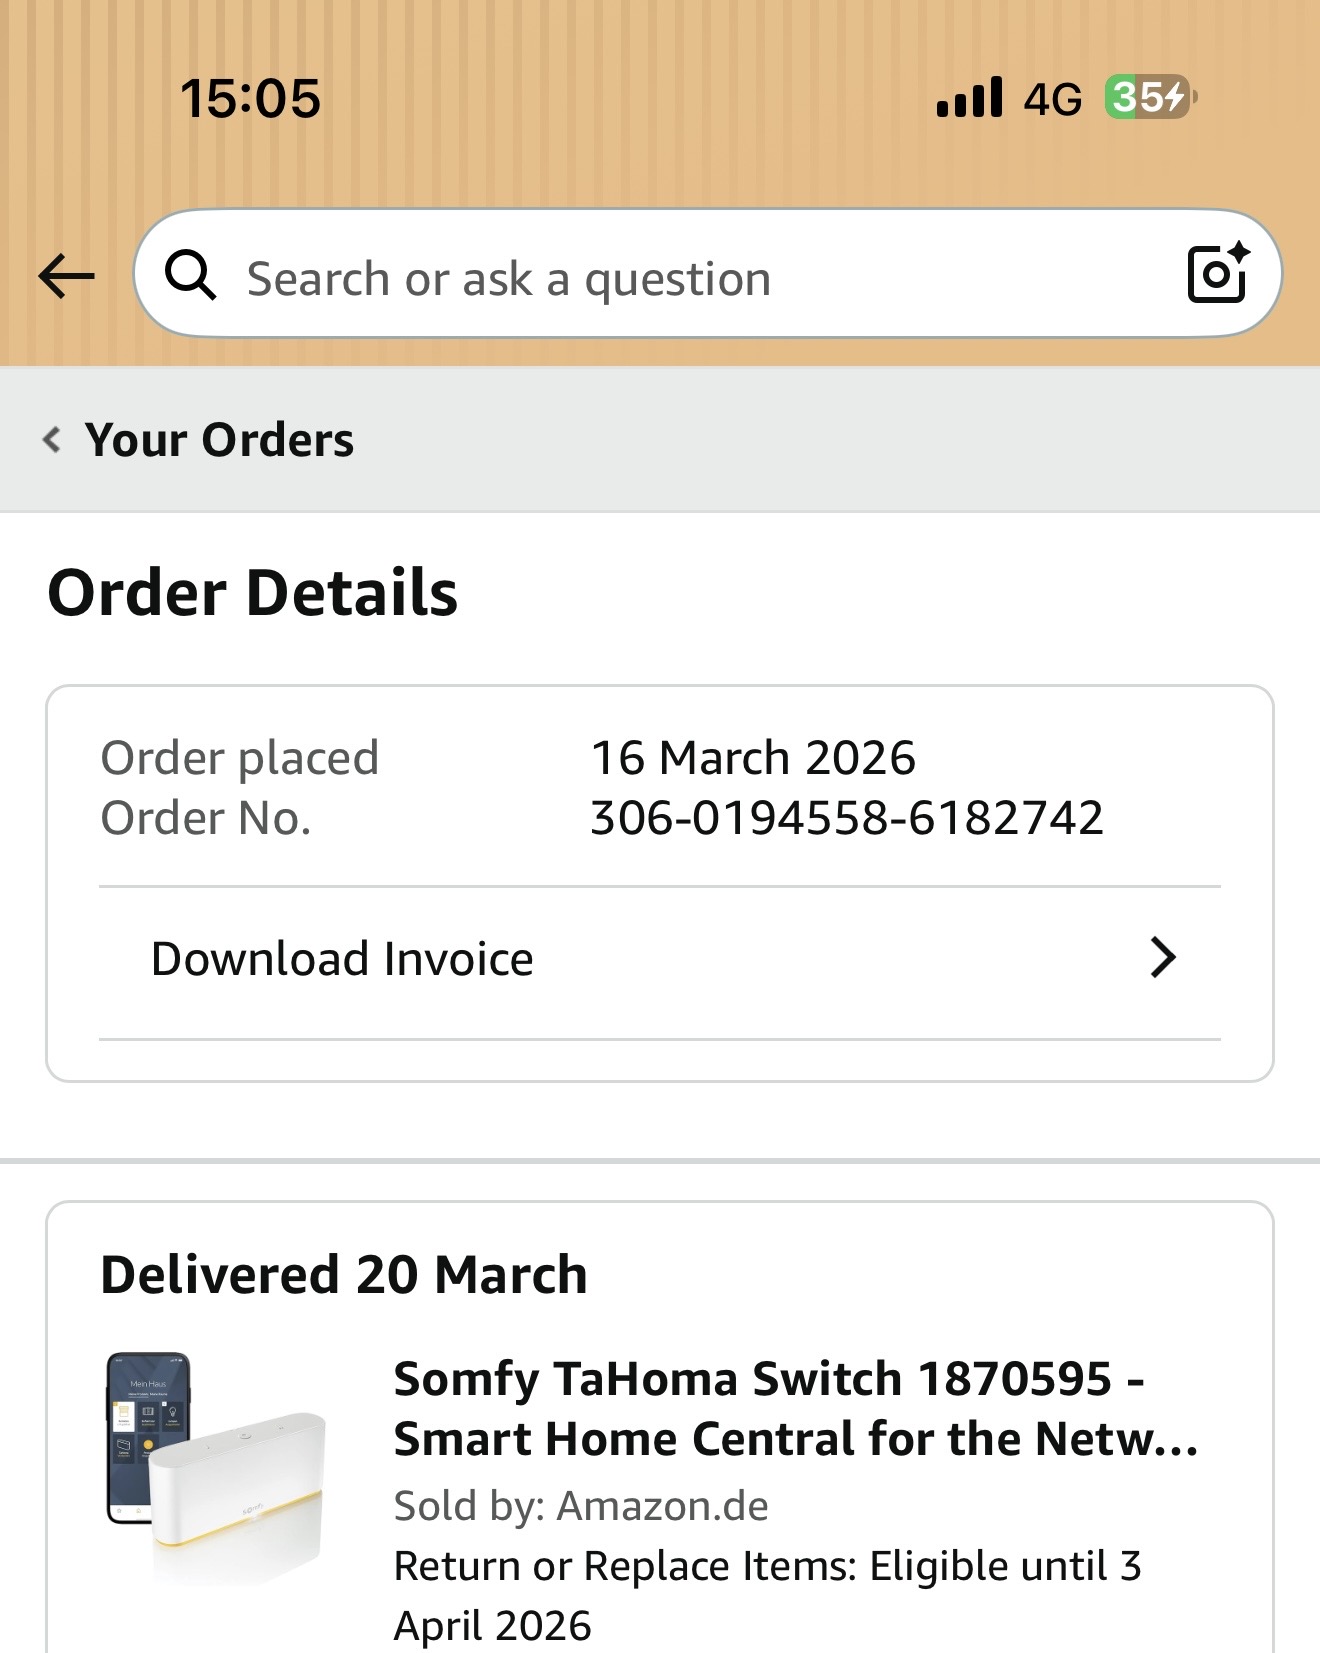Open Download Invoice option
The height and width of the screenshot is (1653, 1320).
pos(342,959)
